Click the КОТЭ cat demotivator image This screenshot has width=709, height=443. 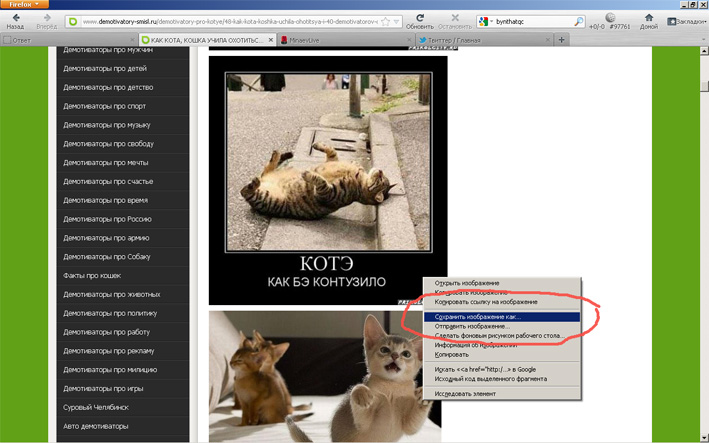328,180
